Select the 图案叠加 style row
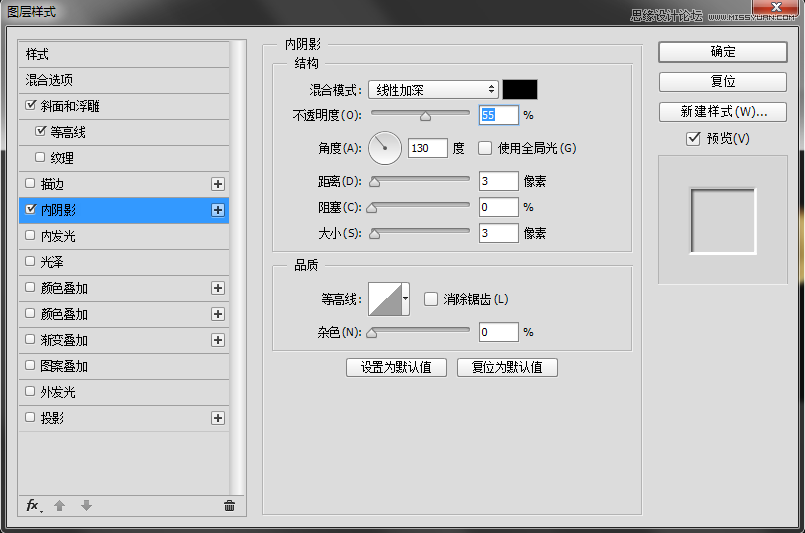Viewport: 805px width, 533px height. coord(124,366)
